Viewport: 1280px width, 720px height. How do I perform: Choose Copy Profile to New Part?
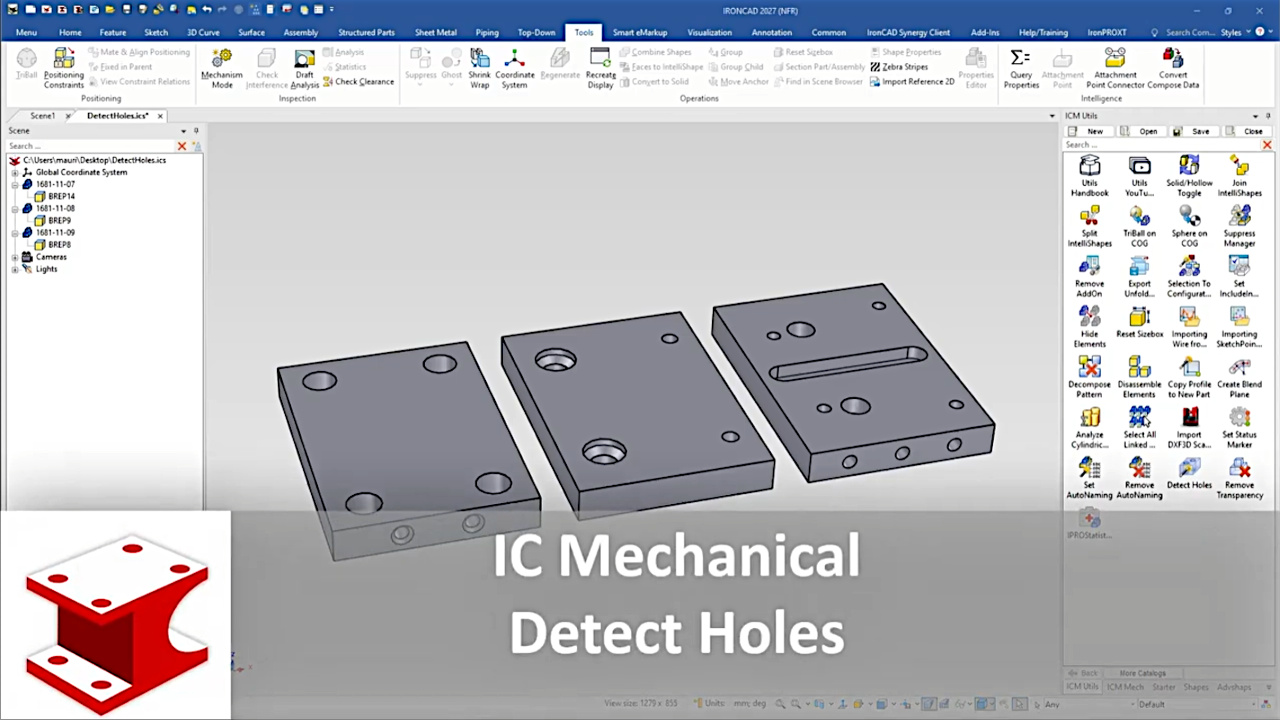coord(1189,377)
